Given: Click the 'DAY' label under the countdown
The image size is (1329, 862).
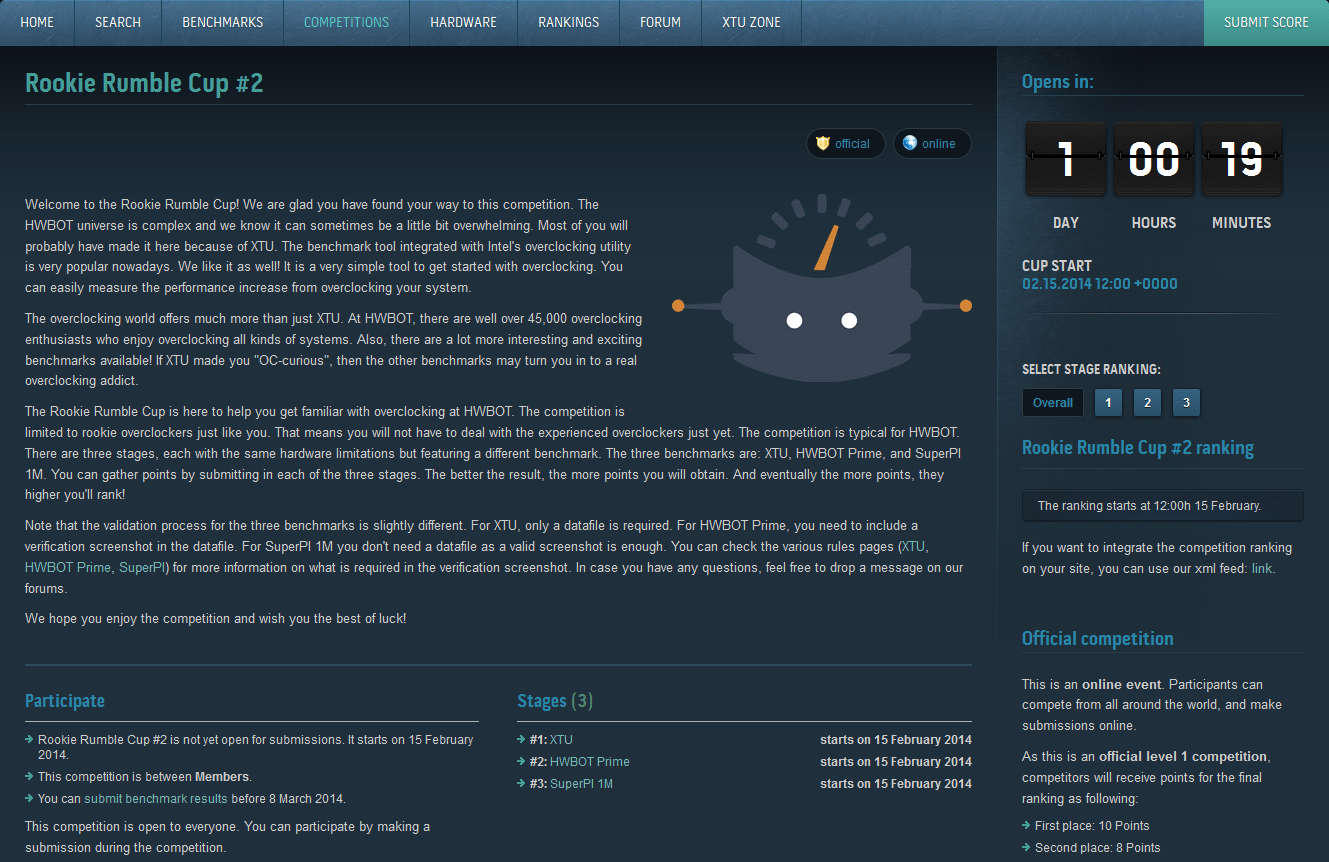Looking at the screenshot, I should tap(1066, 223).
